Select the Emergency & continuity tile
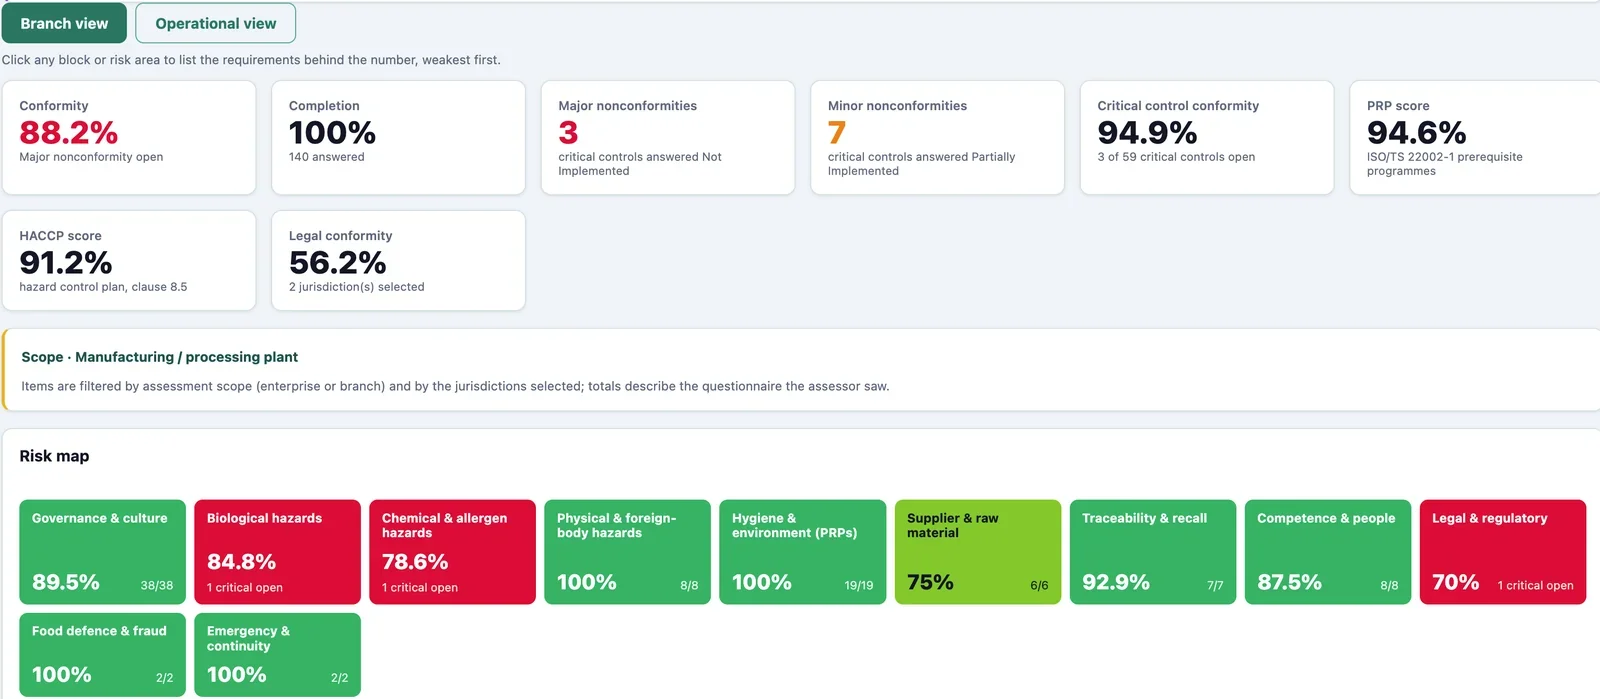The width and height of the screenshot is (1600, 699). 277,655
